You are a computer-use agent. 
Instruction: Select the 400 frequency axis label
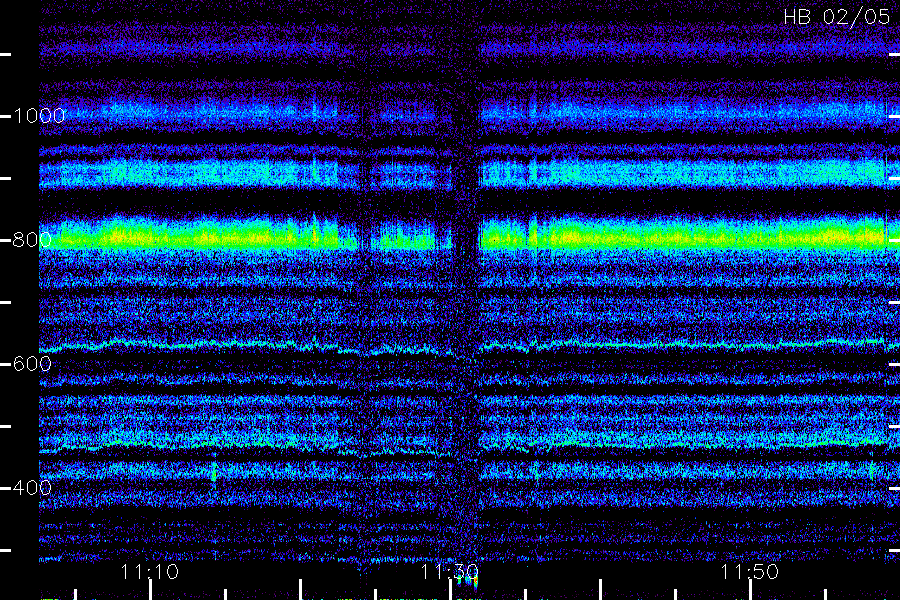(x=32, y=488)
